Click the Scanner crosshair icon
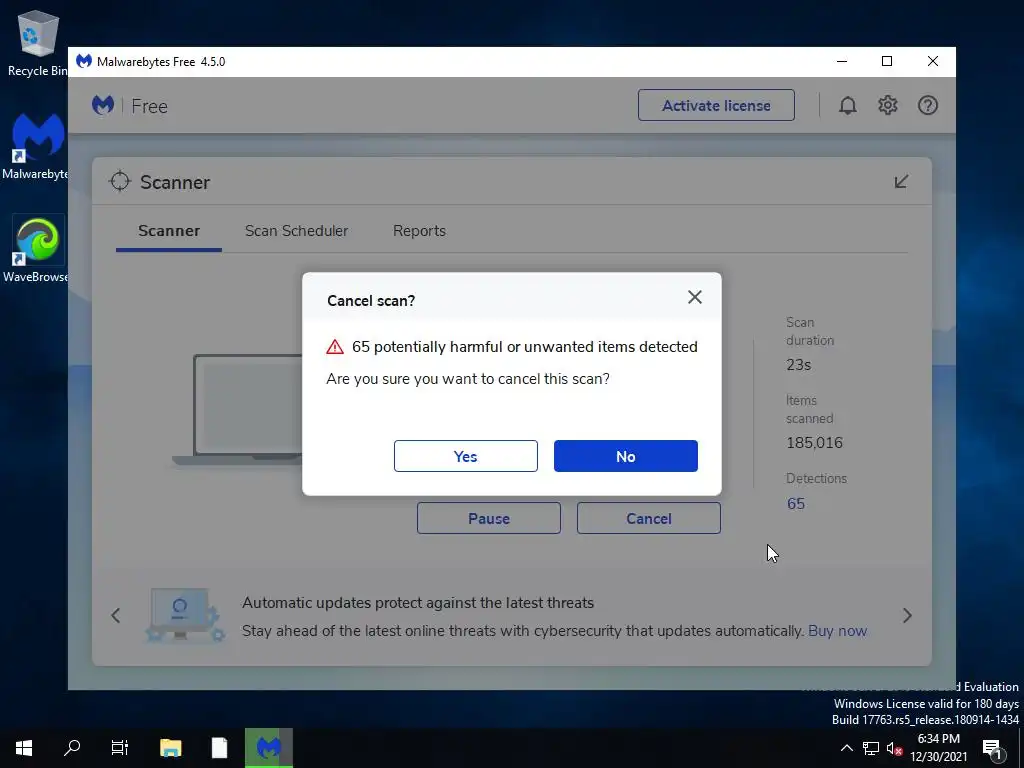This screenshot has width=1024, height=768. [120, 182]
